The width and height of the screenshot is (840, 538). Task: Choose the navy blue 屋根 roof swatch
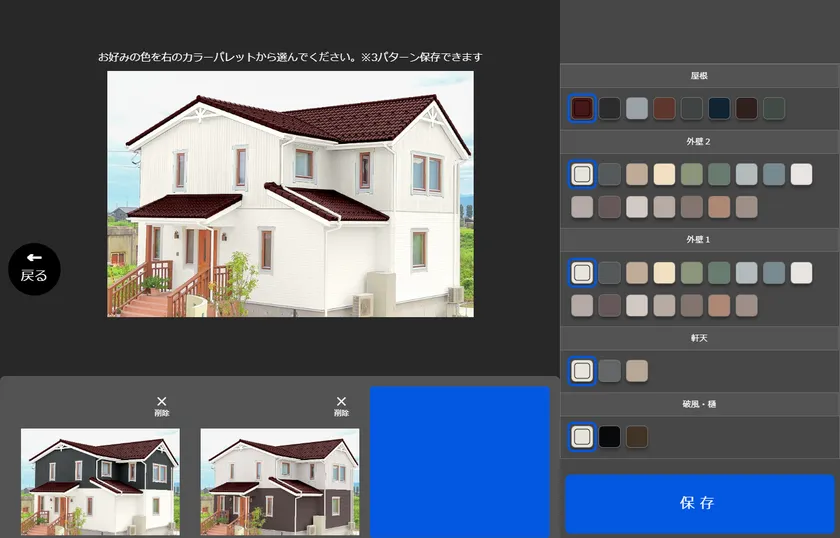719,109
